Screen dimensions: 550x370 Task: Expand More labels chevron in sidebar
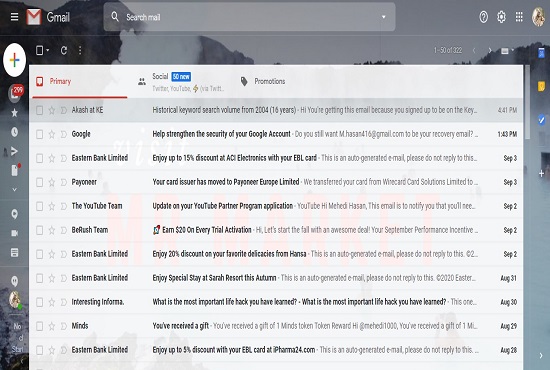14,190
